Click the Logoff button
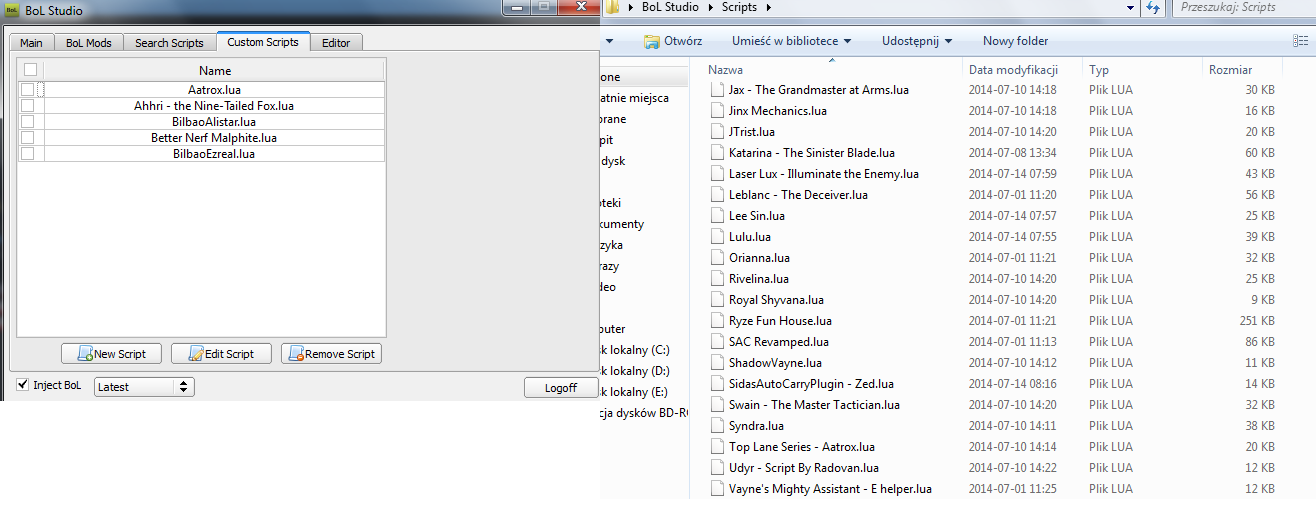This screenshot has width=1316, height=506. (x=560, y=387)
